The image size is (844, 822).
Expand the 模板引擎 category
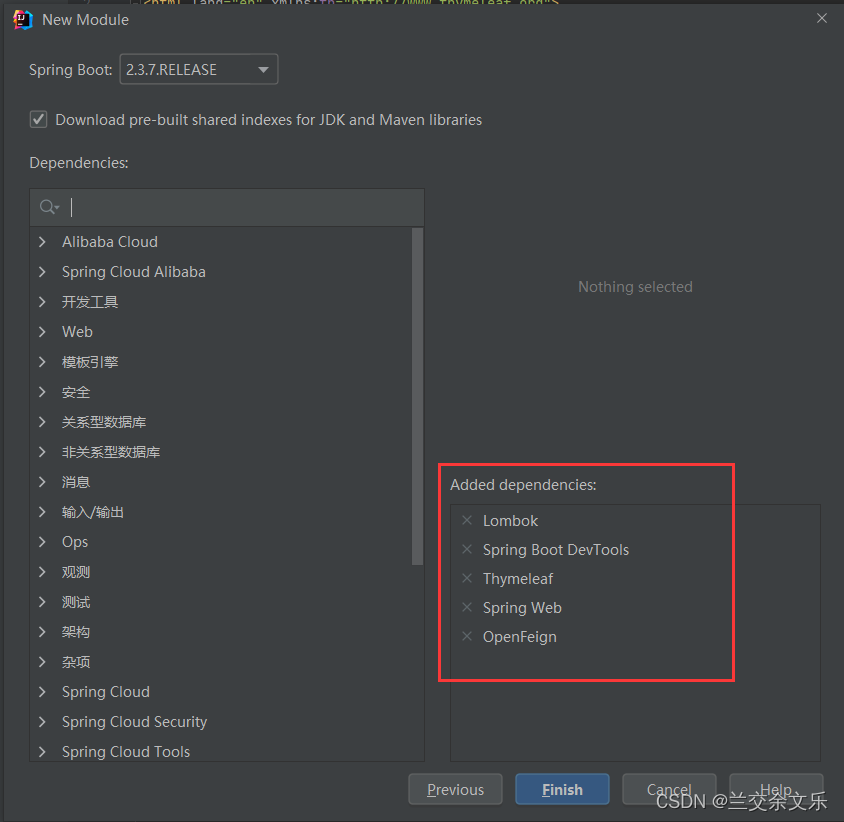point(42,362)
